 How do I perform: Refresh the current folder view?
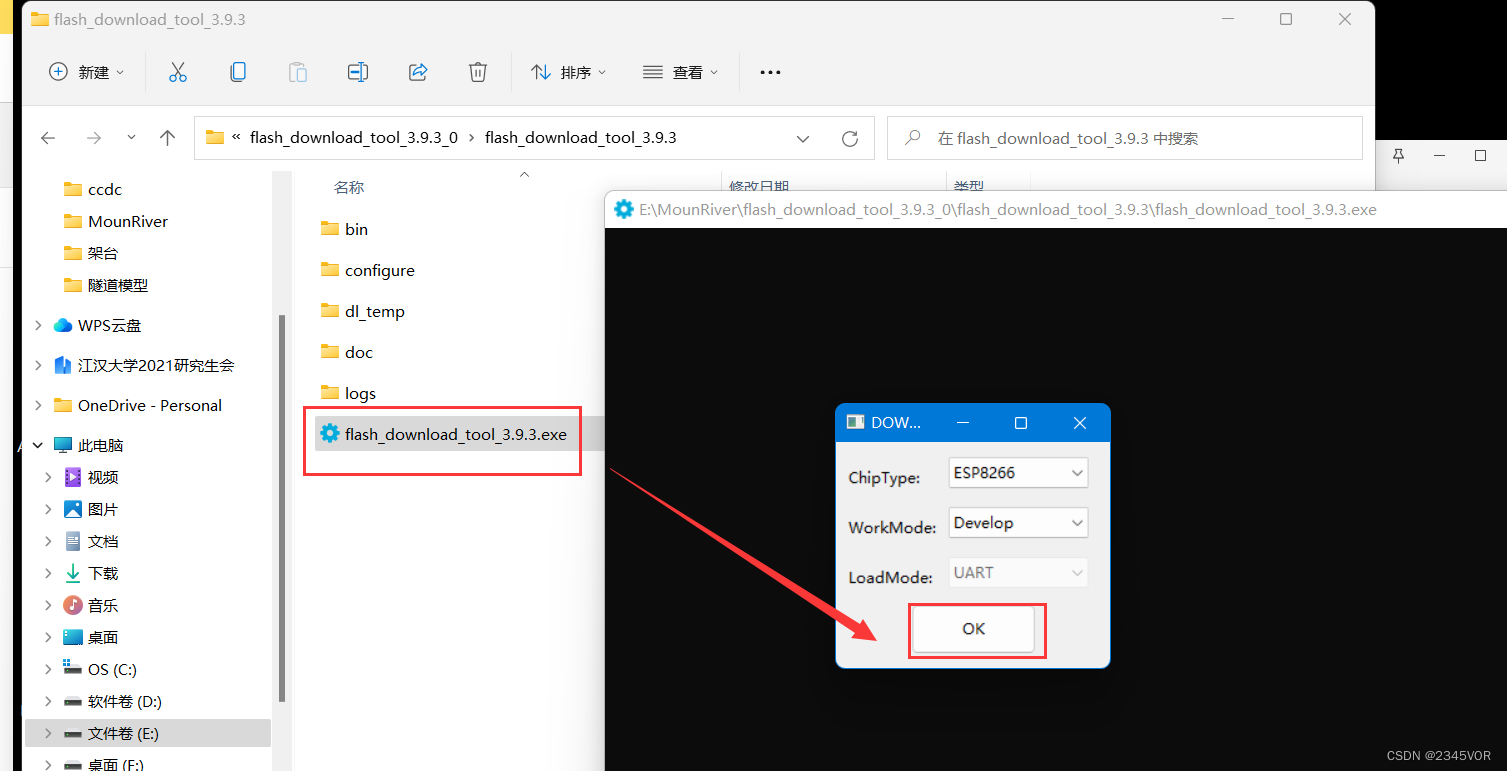[850, 138]
